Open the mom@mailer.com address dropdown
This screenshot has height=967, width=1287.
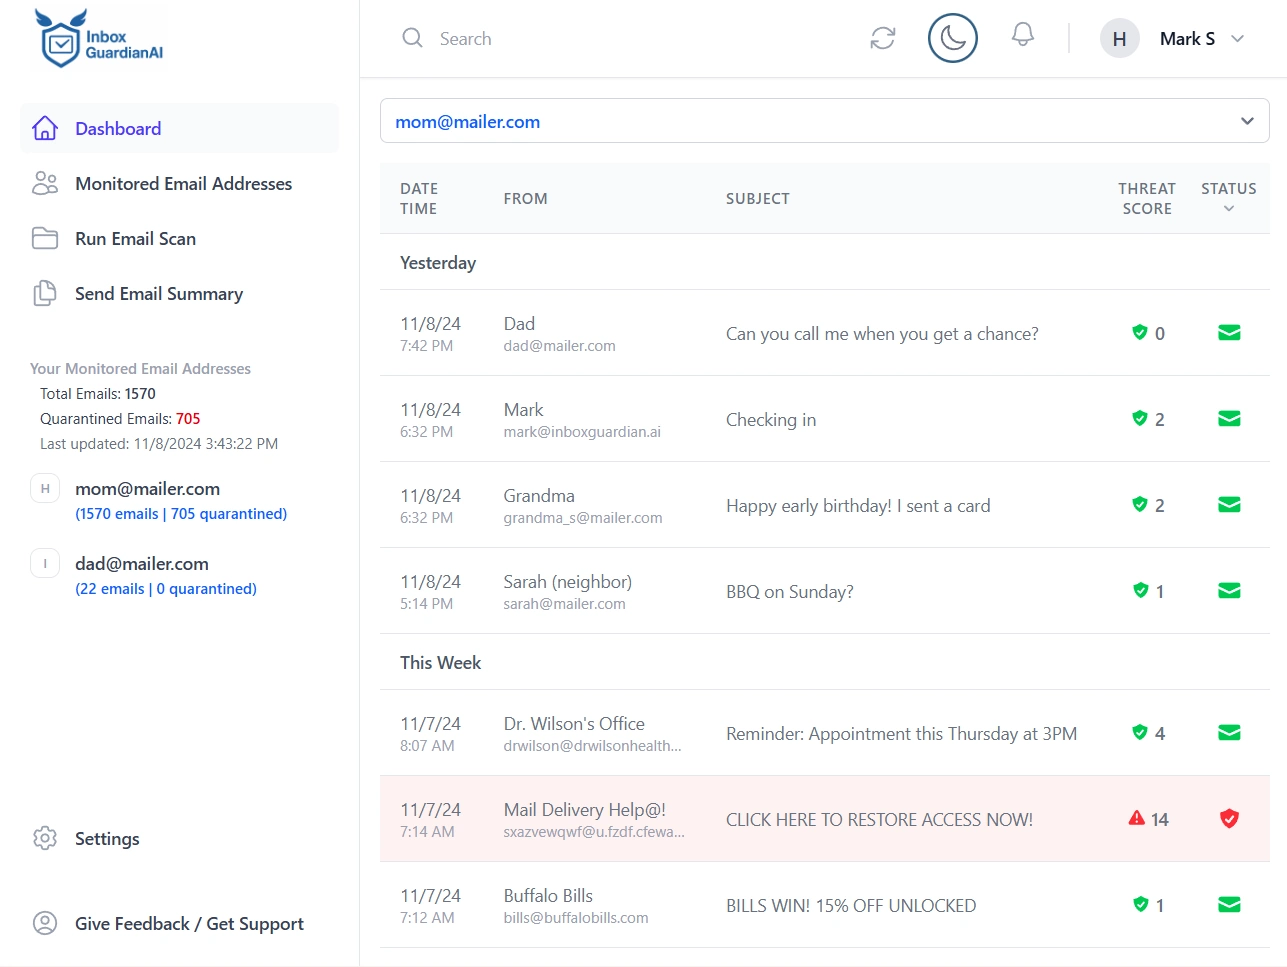coord(1246,120)
